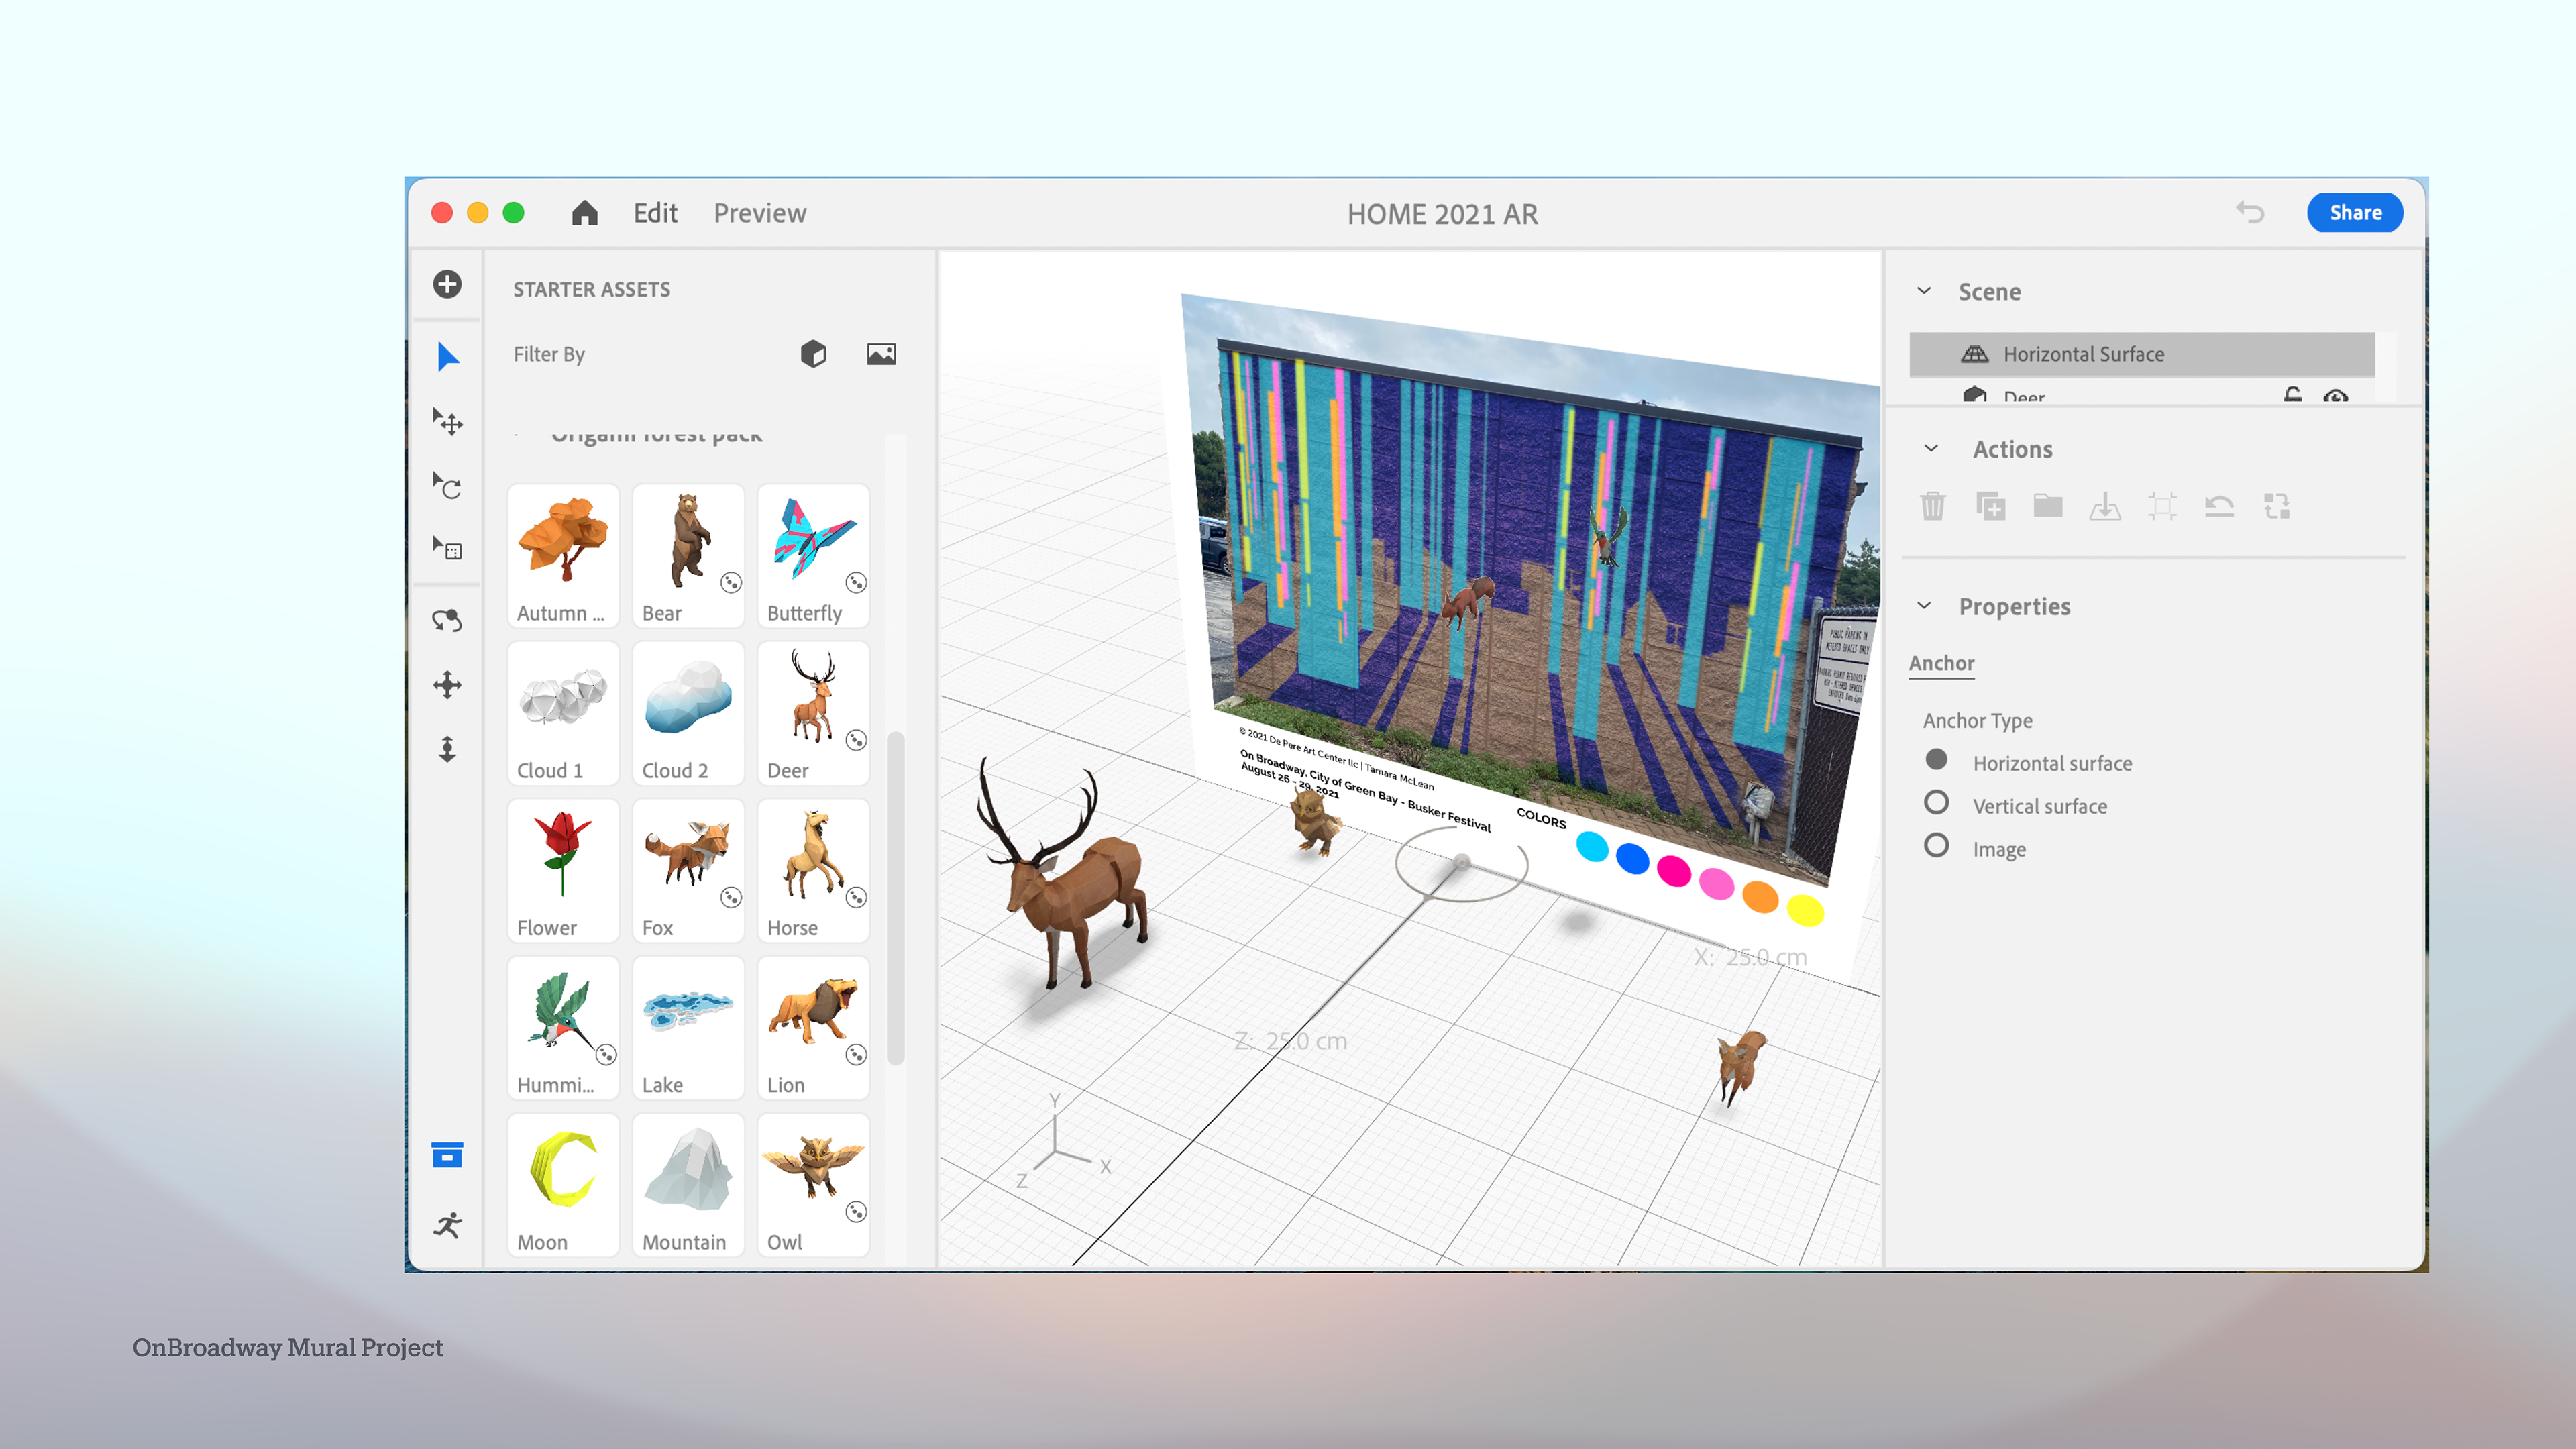Filter assets by images icon
This screenshot has width=2576, height=1449.
coord(881,354)
